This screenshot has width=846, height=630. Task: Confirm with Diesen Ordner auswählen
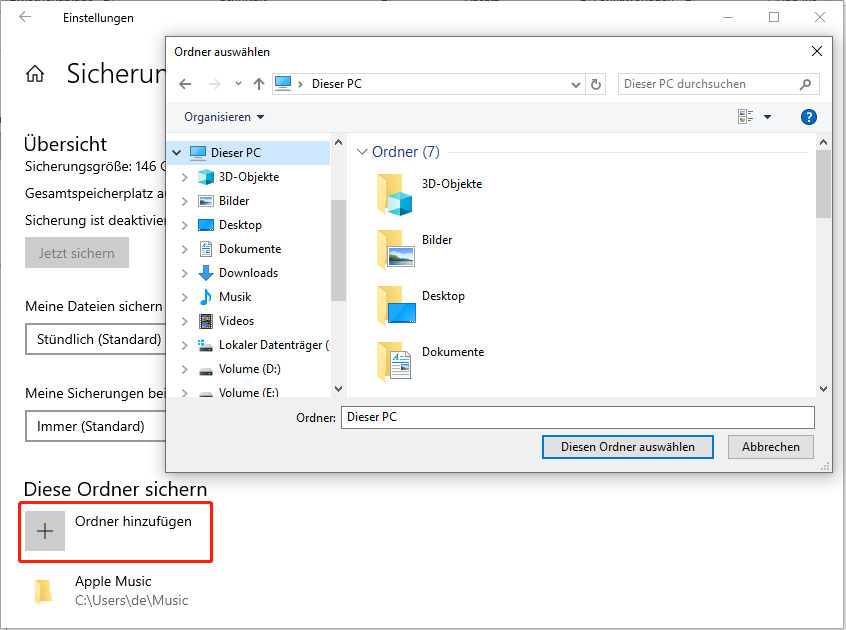(x=627, y=447)
